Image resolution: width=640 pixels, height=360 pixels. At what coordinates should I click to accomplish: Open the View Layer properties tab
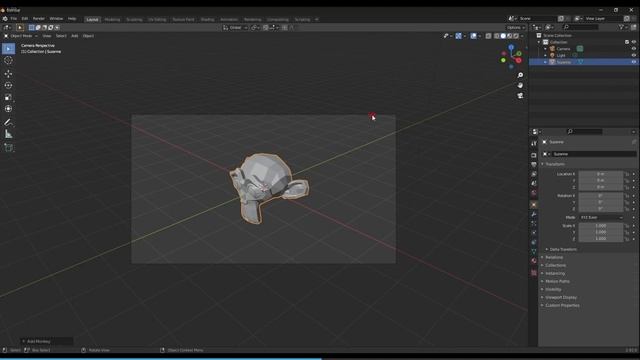[534, 174]
